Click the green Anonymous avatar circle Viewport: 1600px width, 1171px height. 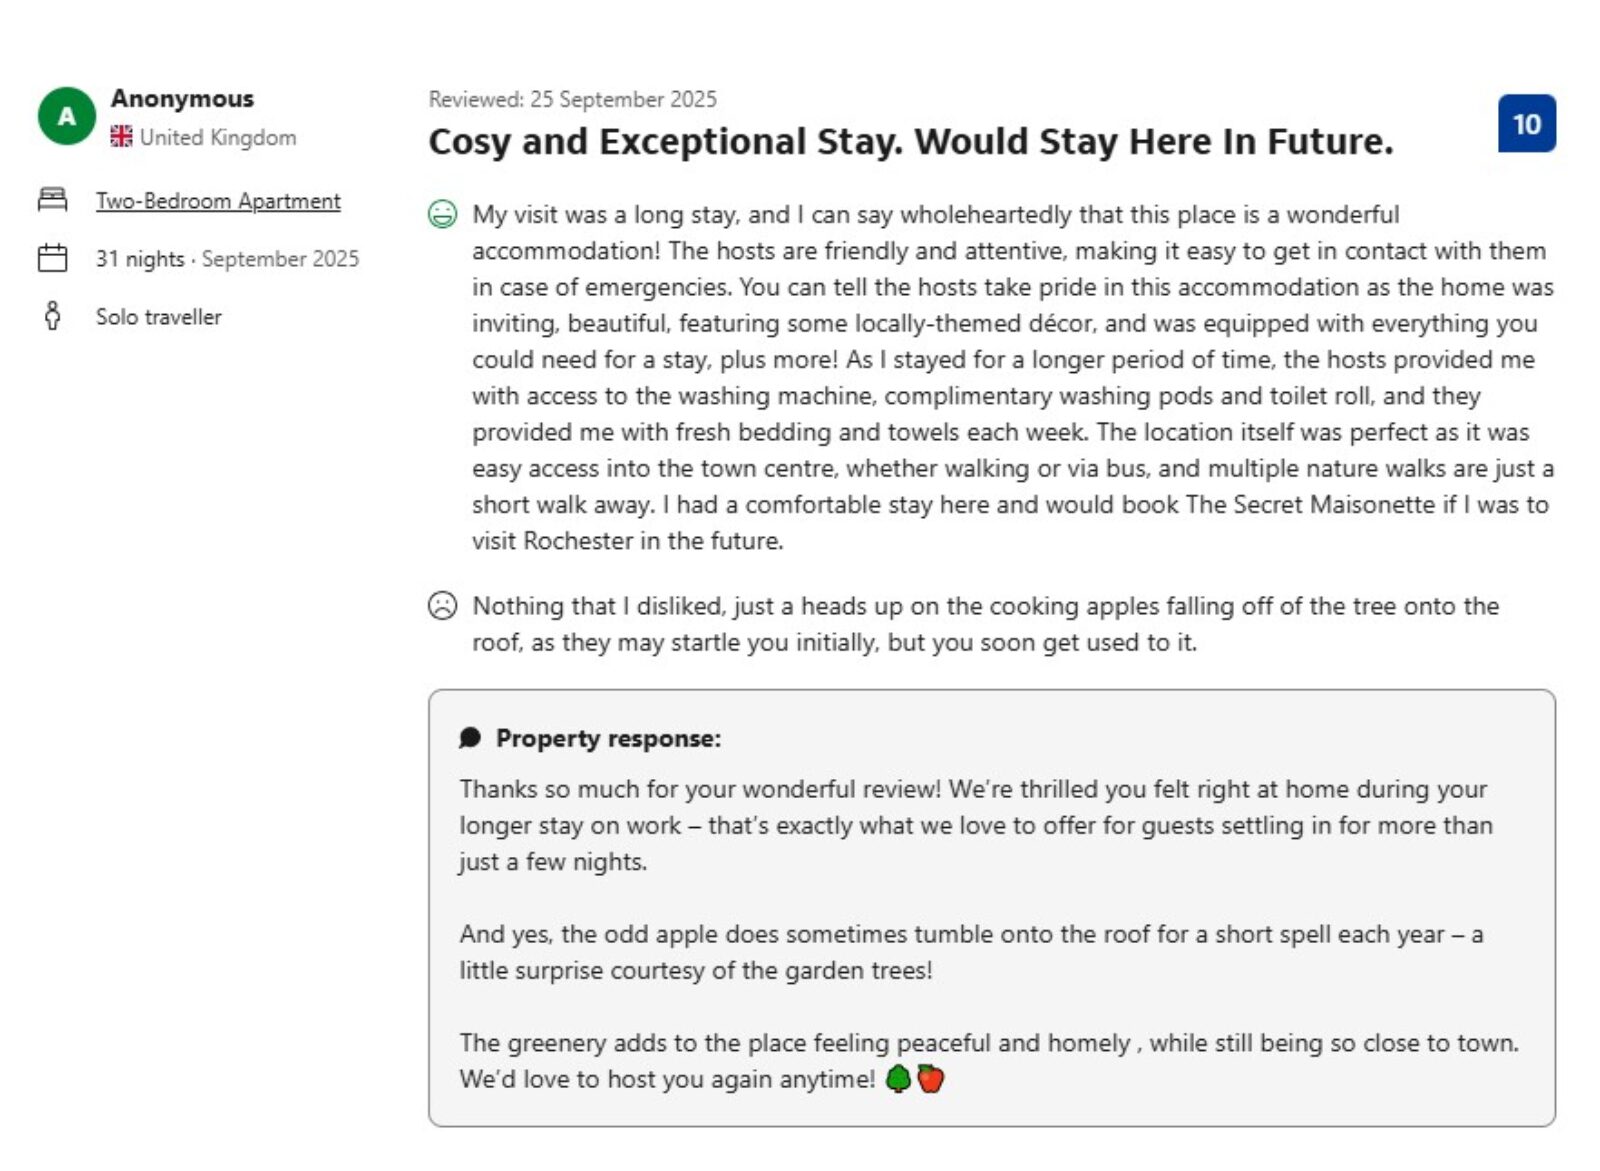pyautogui.click(x=66, y=117)
